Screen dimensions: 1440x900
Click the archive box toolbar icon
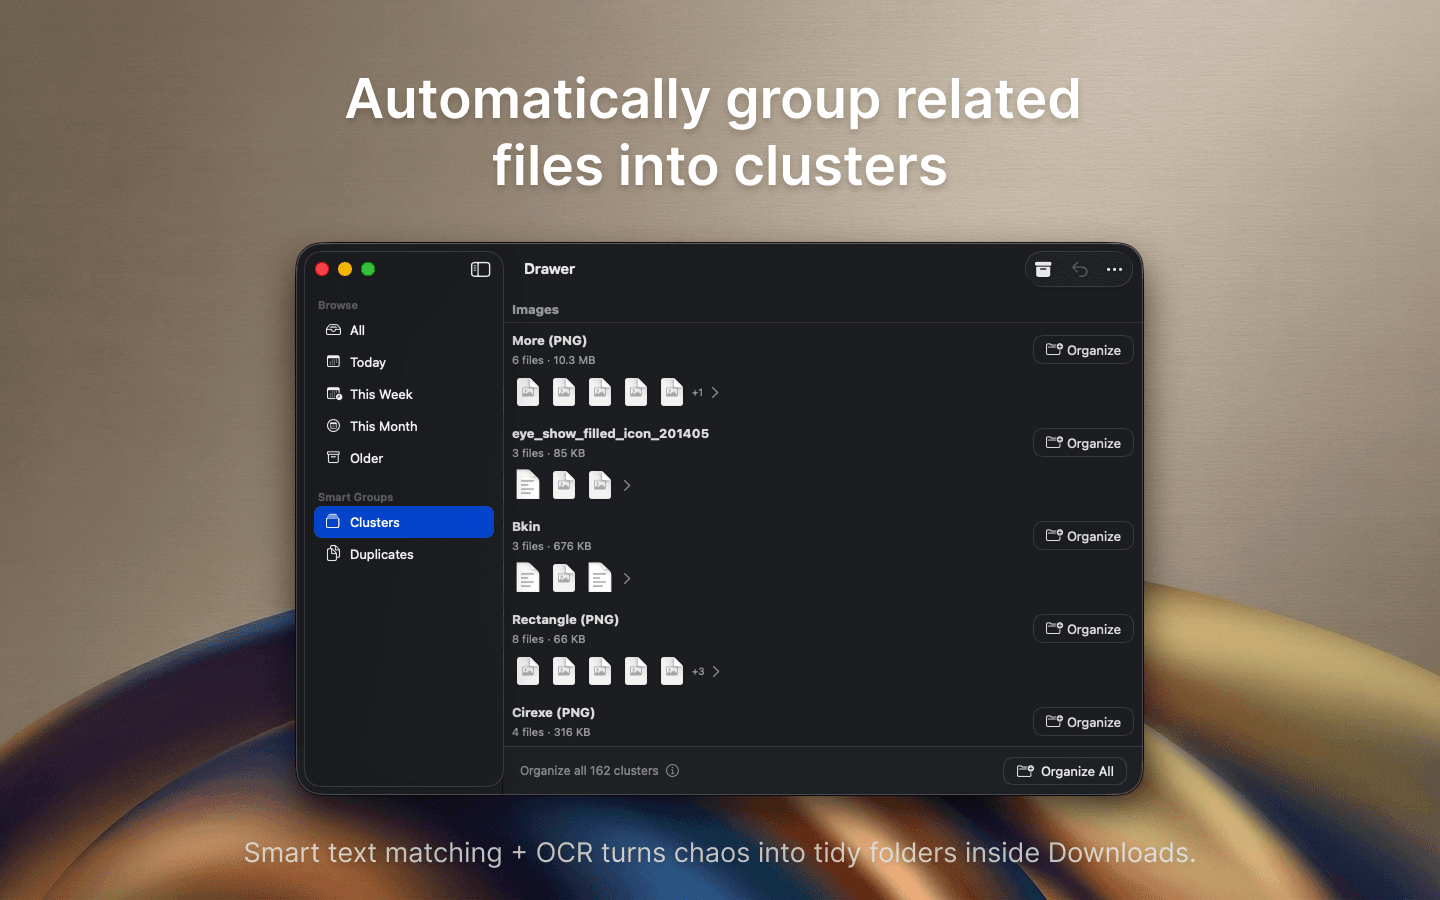(1043, 269)
